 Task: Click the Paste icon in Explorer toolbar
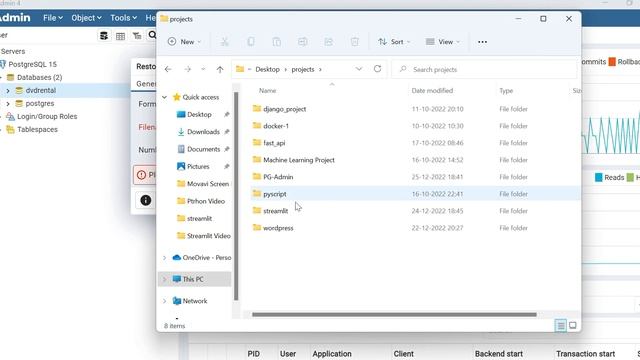click(x=276, y=42)
